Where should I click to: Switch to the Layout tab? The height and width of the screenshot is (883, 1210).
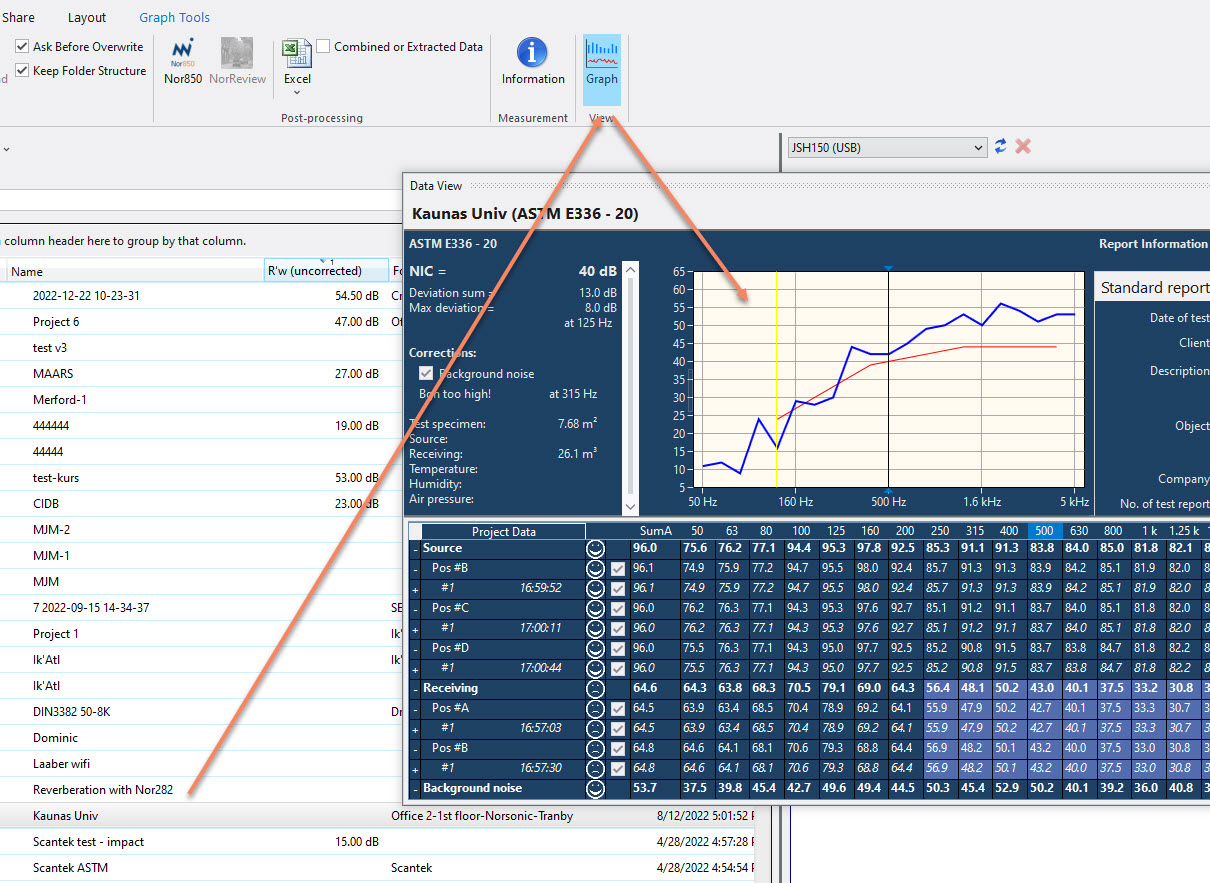coord(87,17)
